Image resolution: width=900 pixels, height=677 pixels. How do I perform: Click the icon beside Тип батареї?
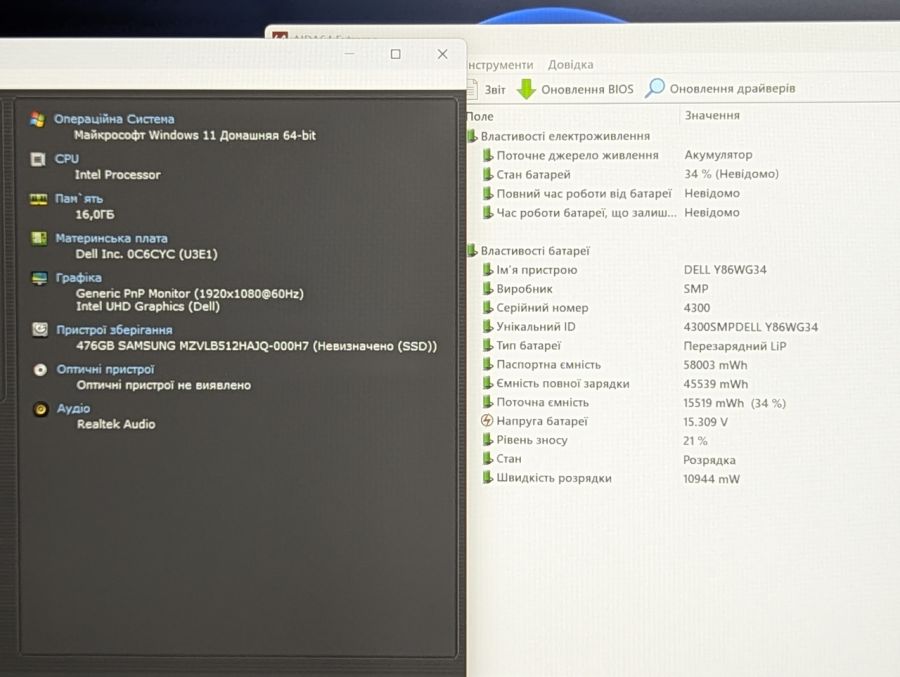point(488,345)
